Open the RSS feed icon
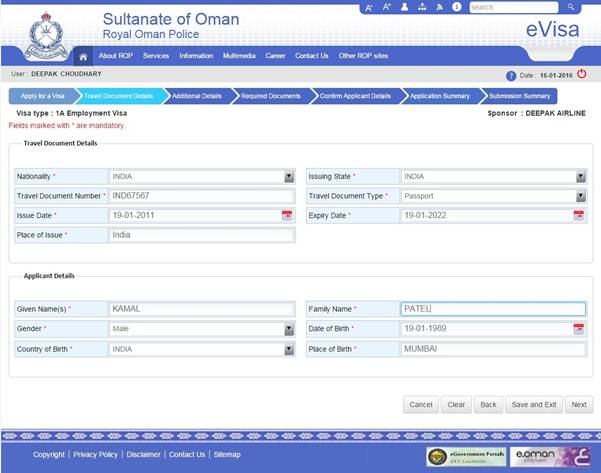The image size is (601, 473). 440,7
